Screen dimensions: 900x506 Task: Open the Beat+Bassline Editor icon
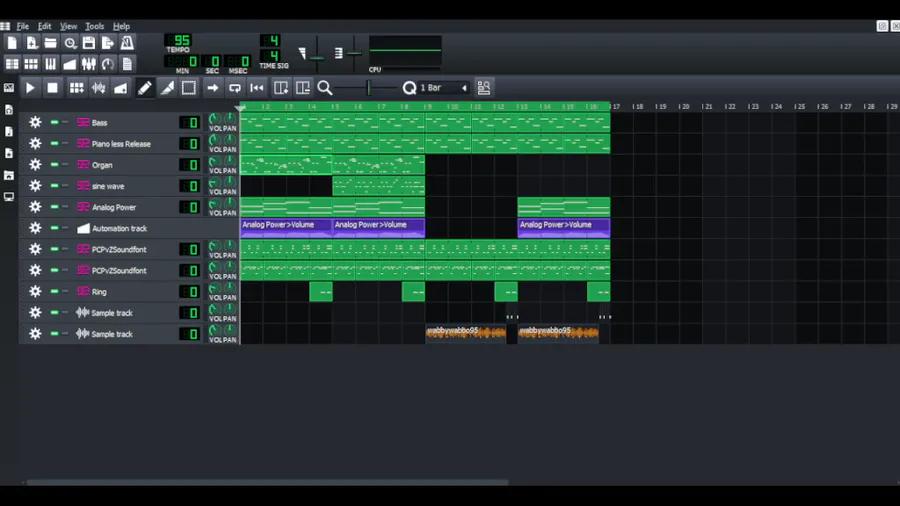(31, 64)
